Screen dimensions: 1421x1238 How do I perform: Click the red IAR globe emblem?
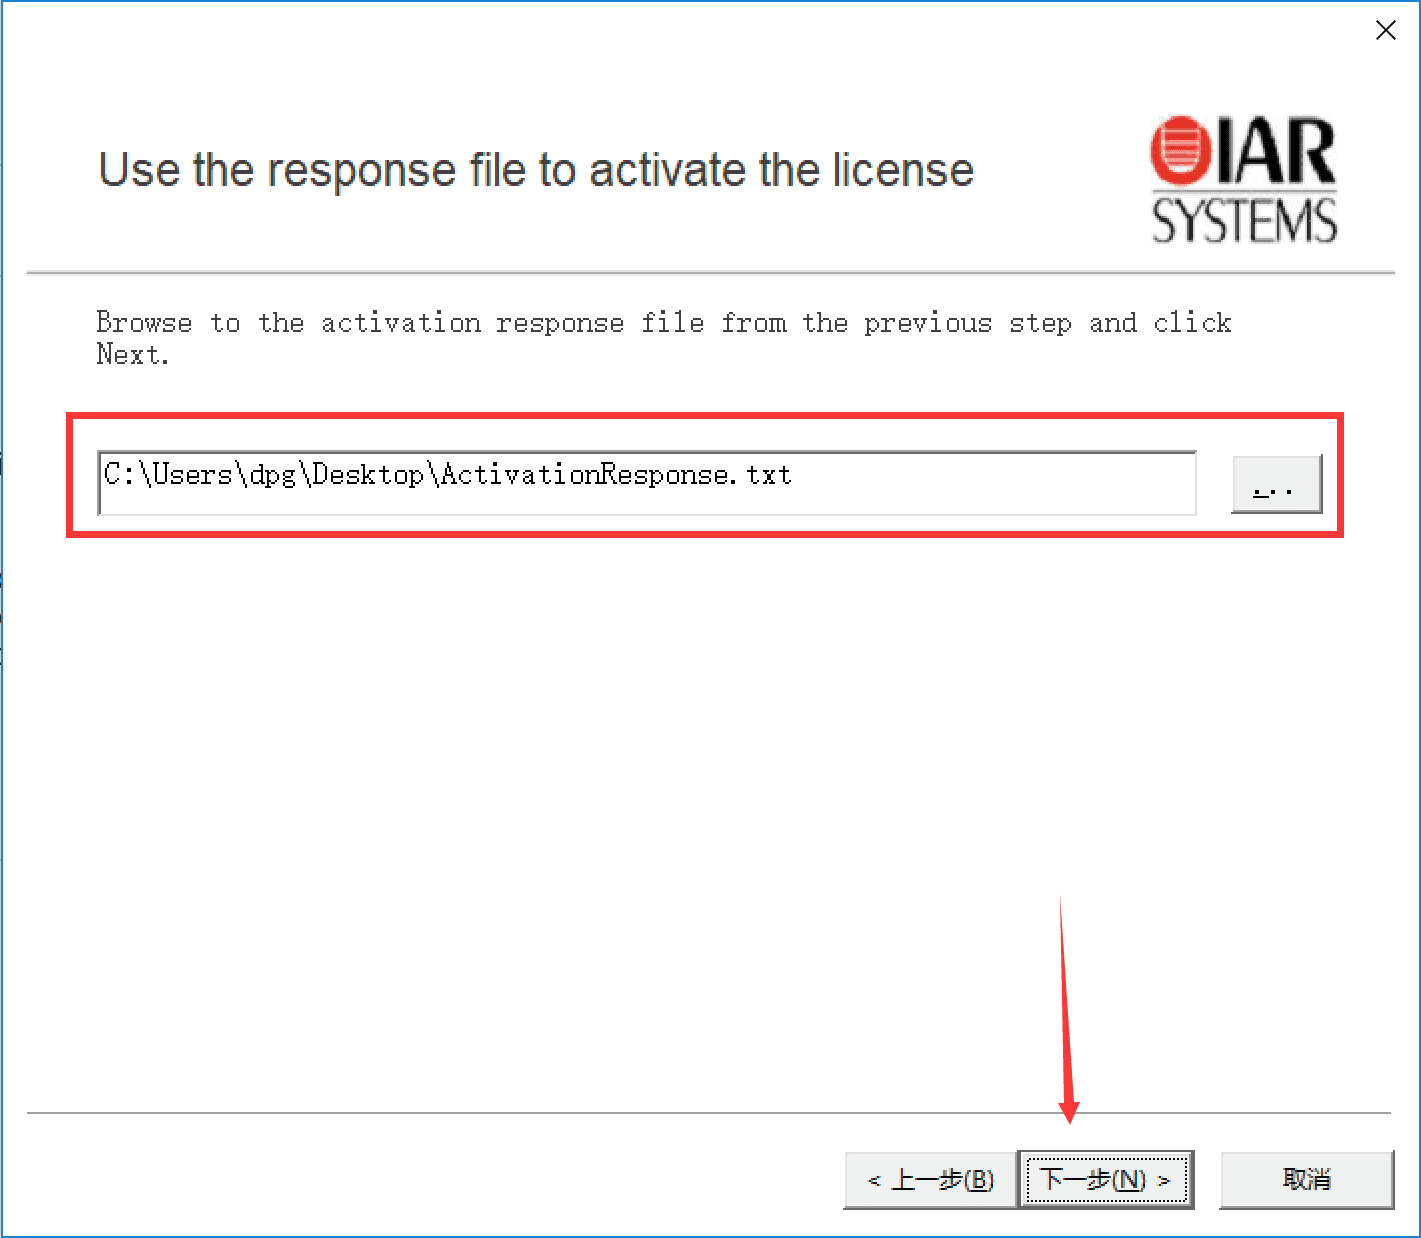(x=1181, y=151)
